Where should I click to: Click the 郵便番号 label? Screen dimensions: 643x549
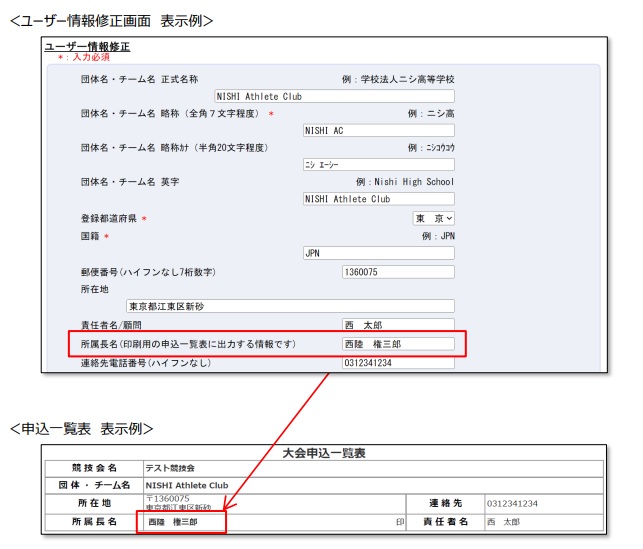(x=148, y=272)
